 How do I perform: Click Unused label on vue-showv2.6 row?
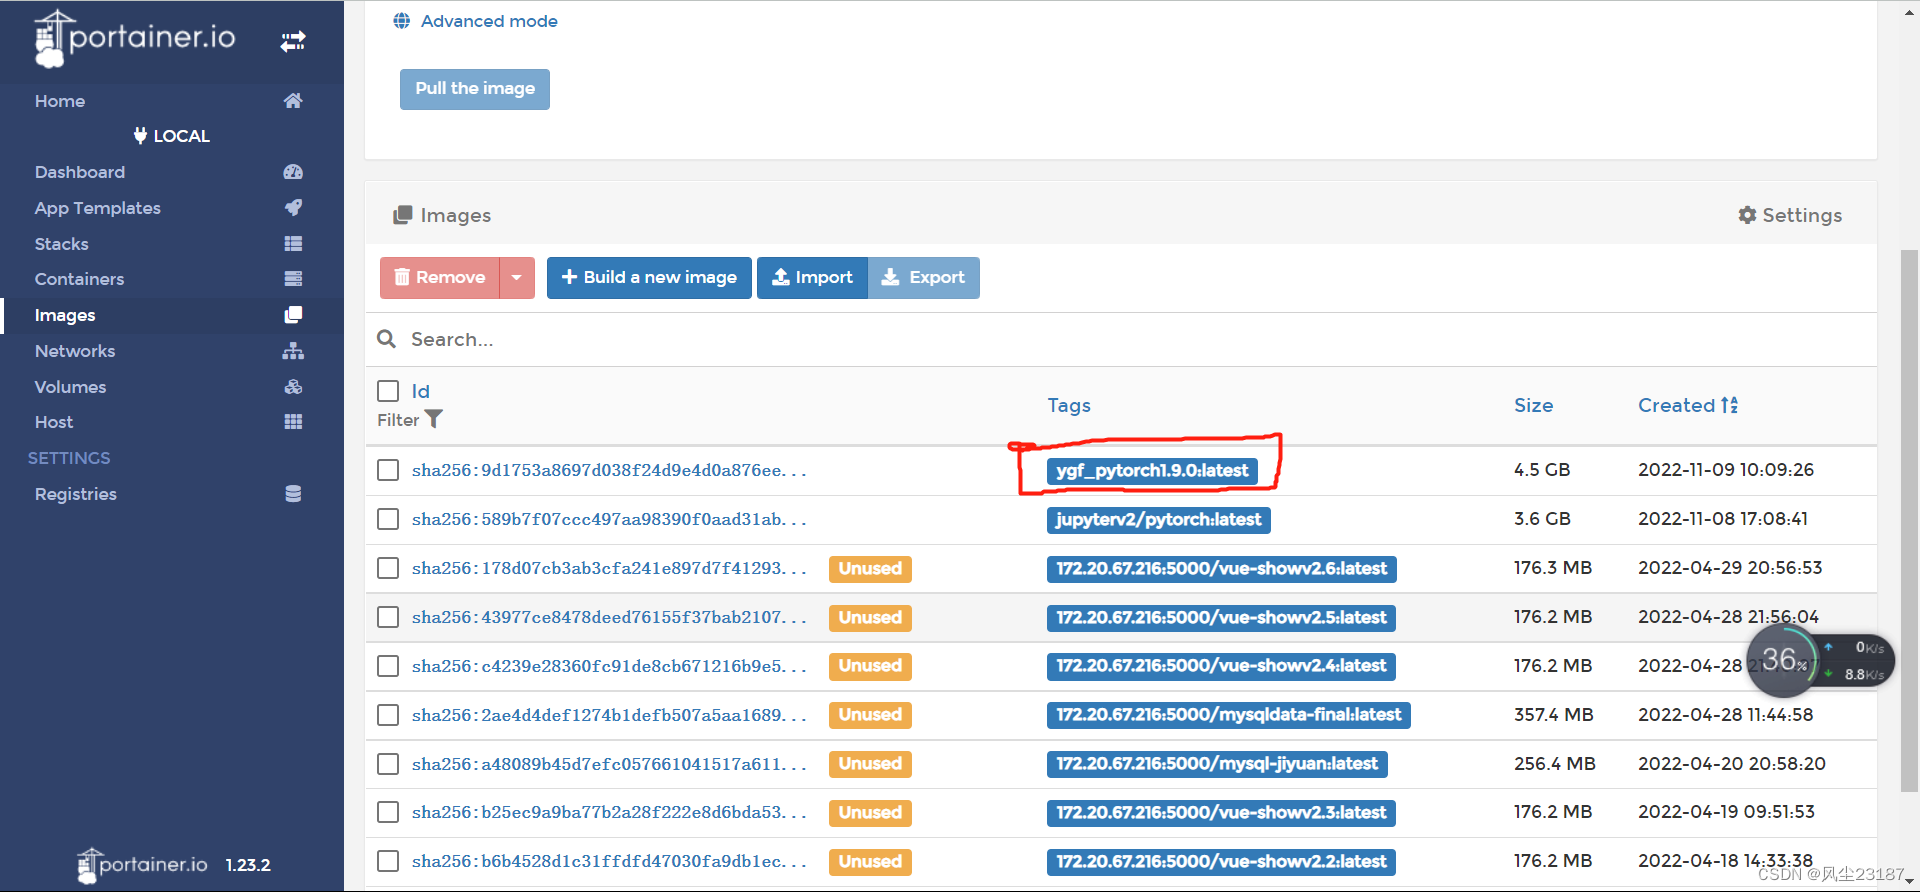tap(870, 569)
